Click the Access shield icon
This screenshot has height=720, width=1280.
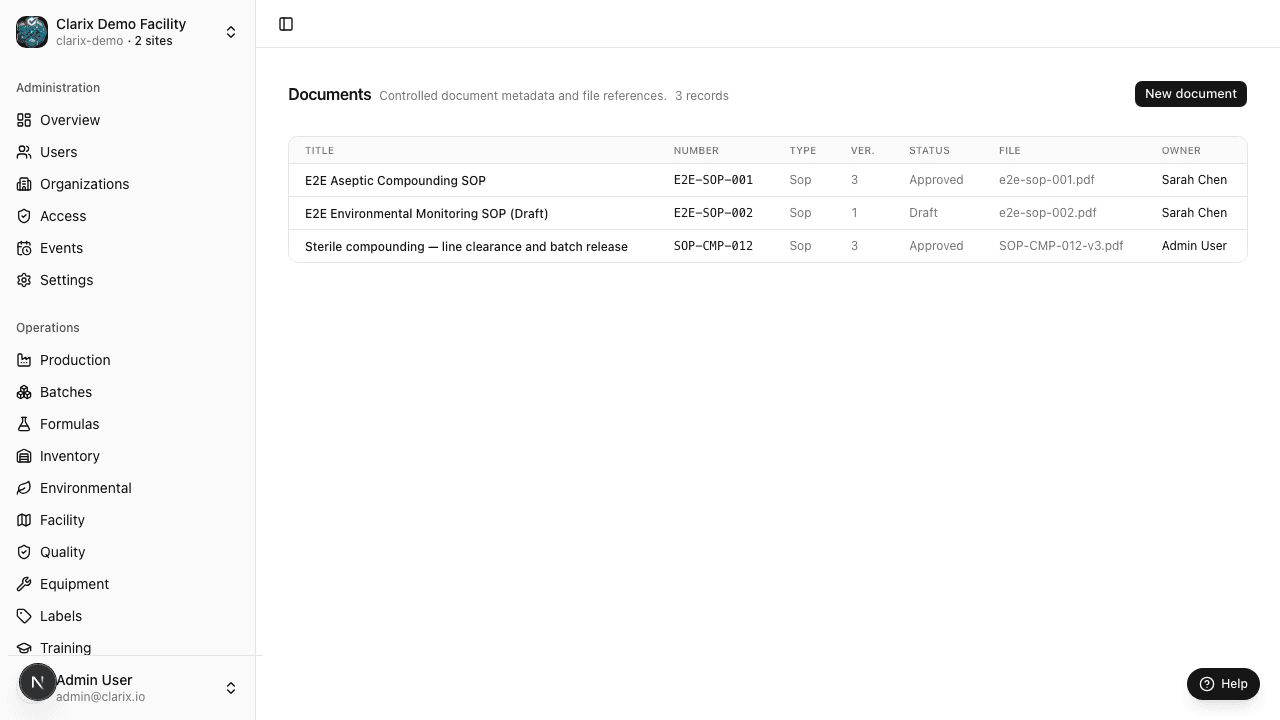[x=24, y=216]
